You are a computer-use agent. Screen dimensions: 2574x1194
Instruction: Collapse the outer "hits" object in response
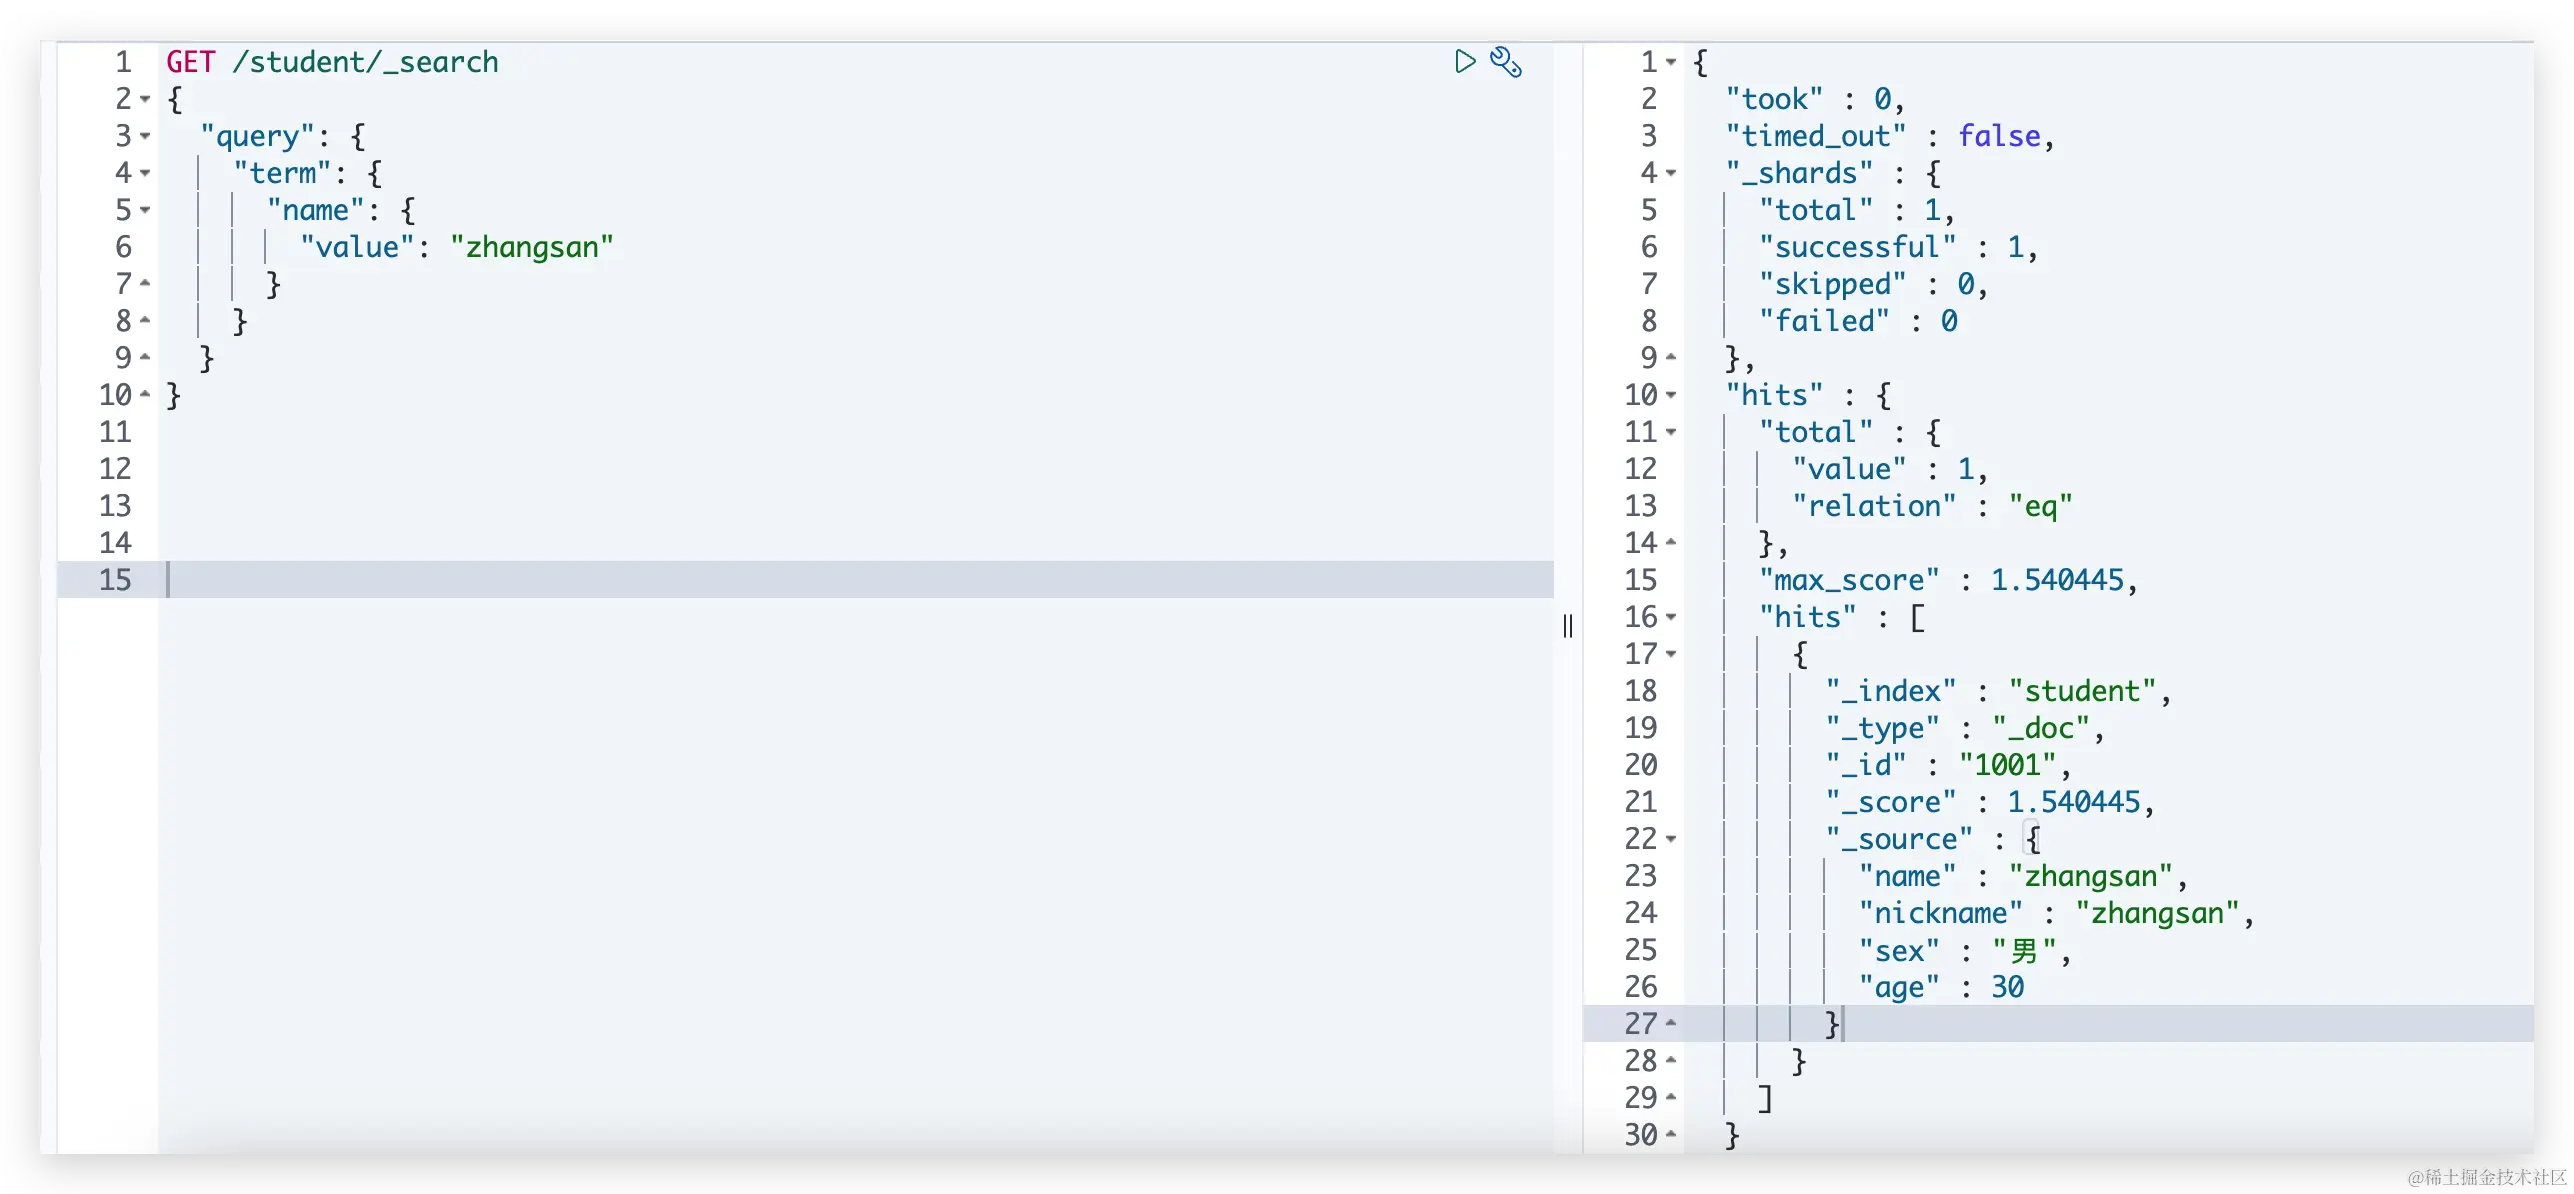pyautogui.click(x=1671, y=395)
